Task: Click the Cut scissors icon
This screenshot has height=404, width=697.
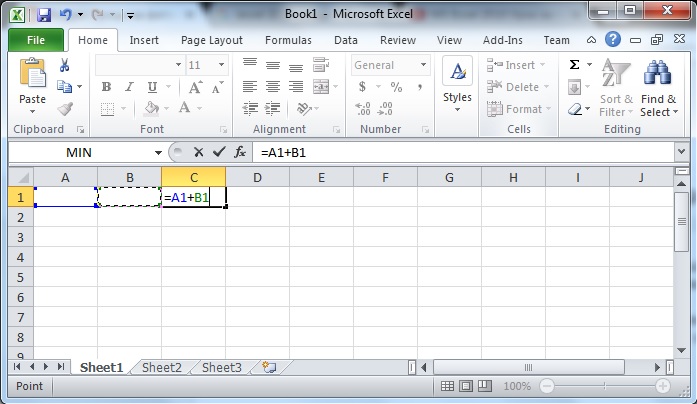Action: [64, 65]
